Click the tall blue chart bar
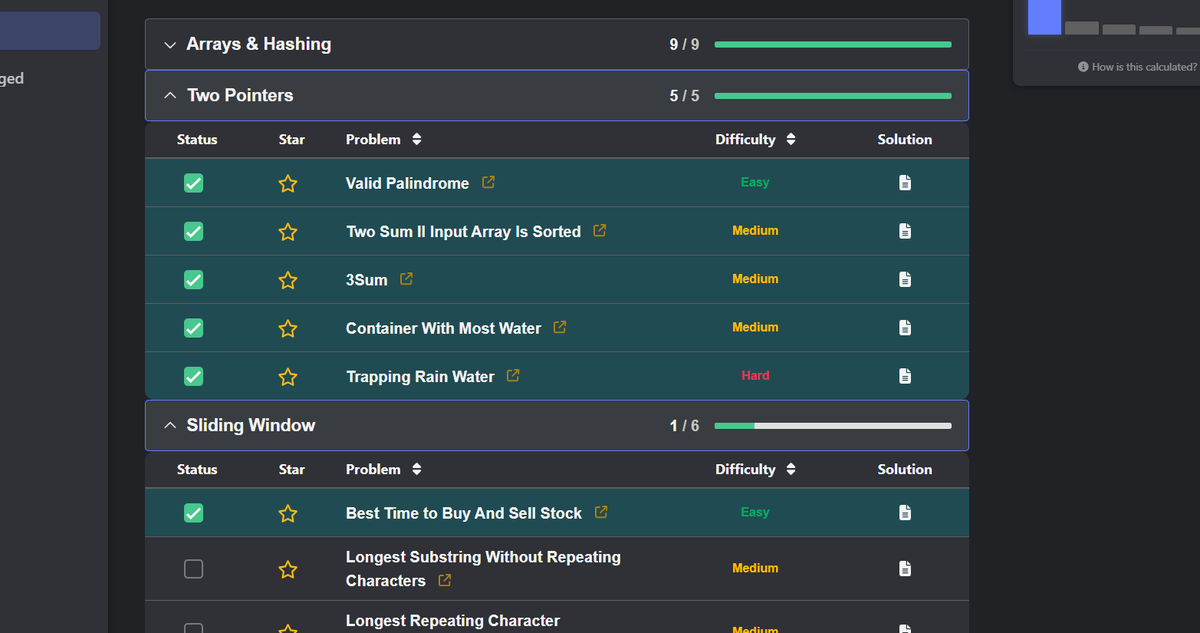Image resolution: width=1200 pixels, height=633 pixels. click(1044, 17)
